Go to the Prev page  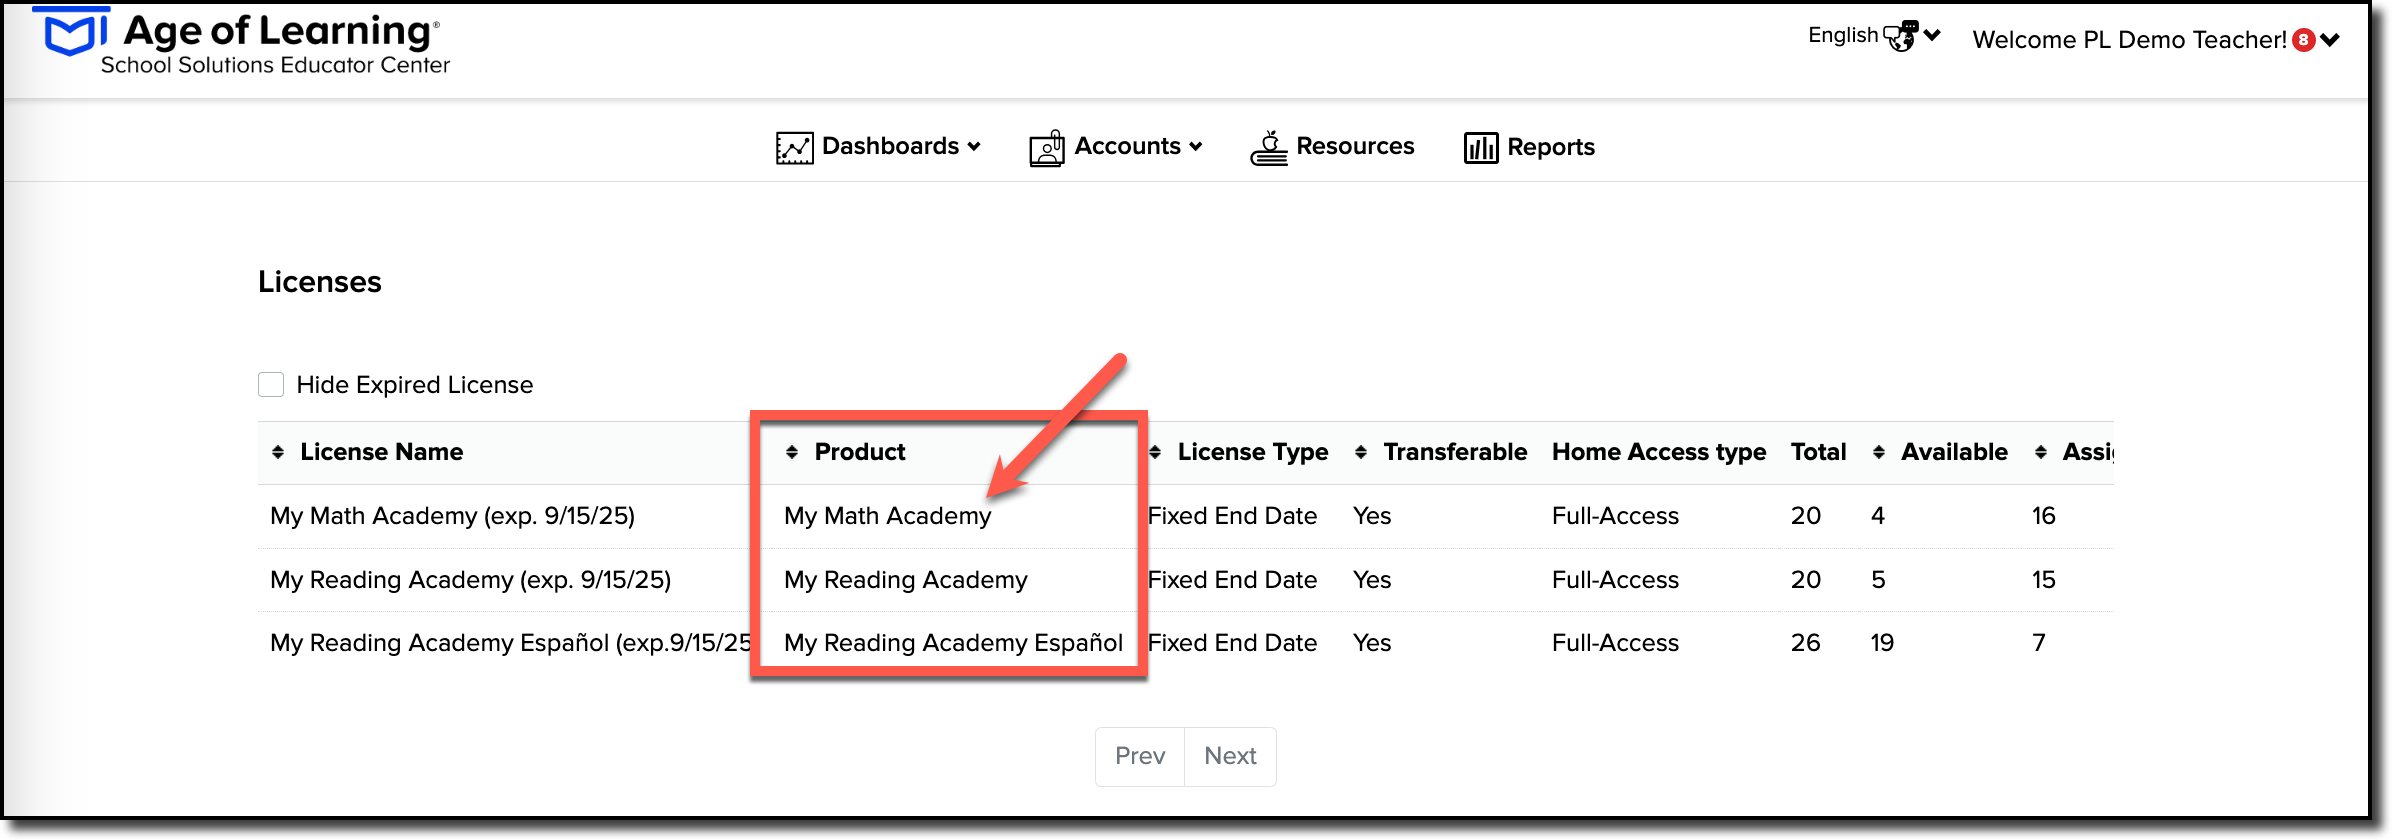1140,757
